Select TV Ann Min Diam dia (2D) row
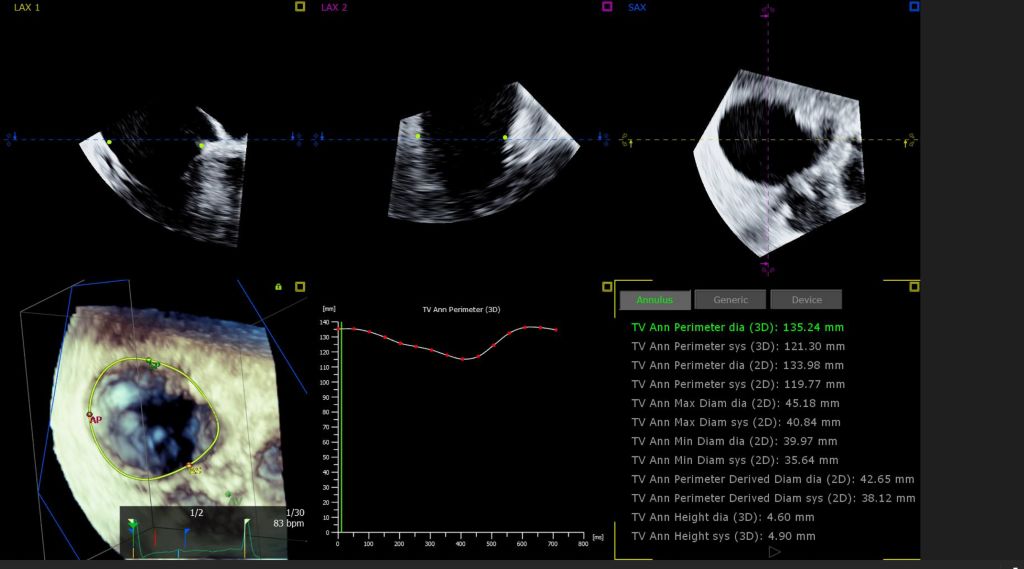This screenshot has width=1024, height=569. 734,441
